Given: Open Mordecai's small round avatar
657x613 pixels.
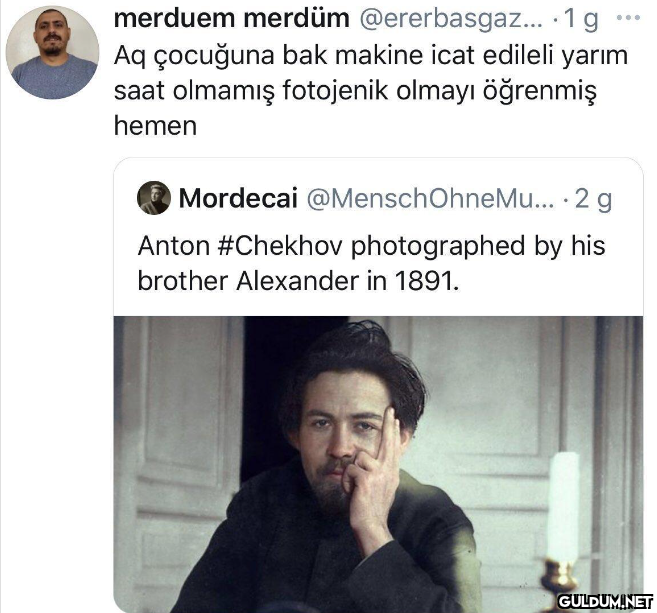Looking at the screenshot, I should pyautogui.click(x=154, y=198).
